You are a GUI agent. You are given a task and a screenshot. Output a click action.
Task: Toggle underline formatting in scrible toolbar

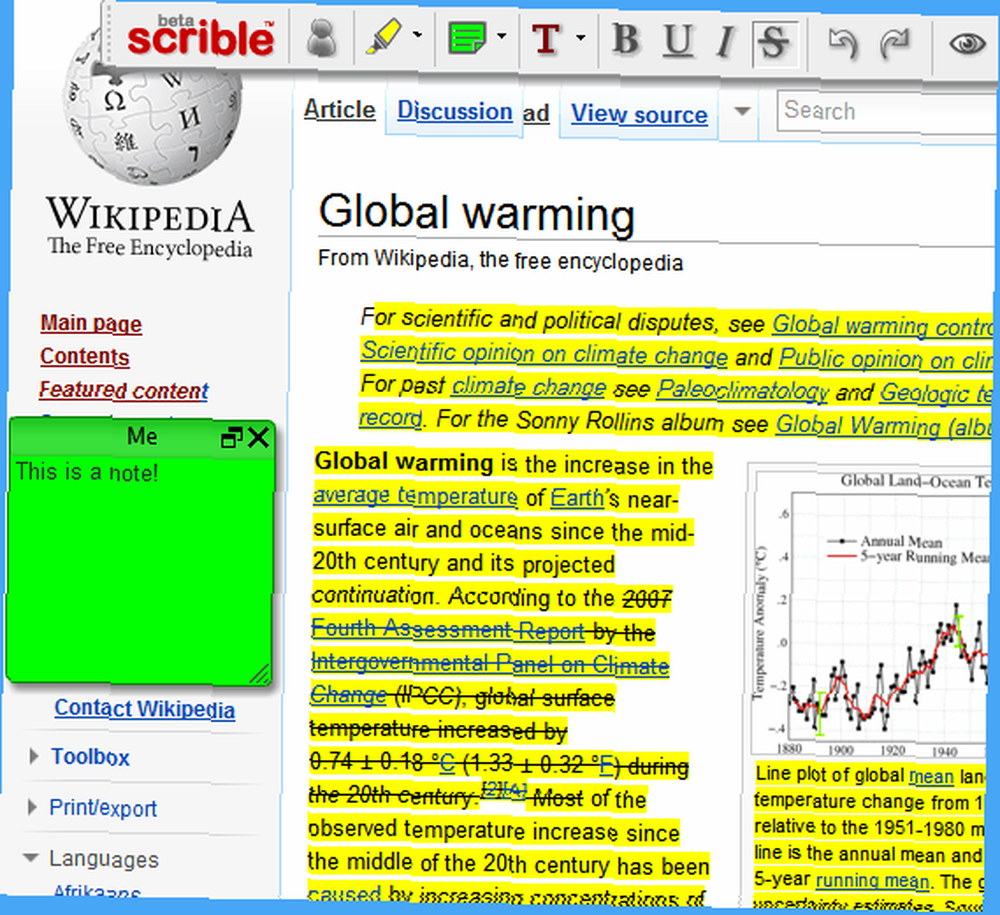point(677,41)
